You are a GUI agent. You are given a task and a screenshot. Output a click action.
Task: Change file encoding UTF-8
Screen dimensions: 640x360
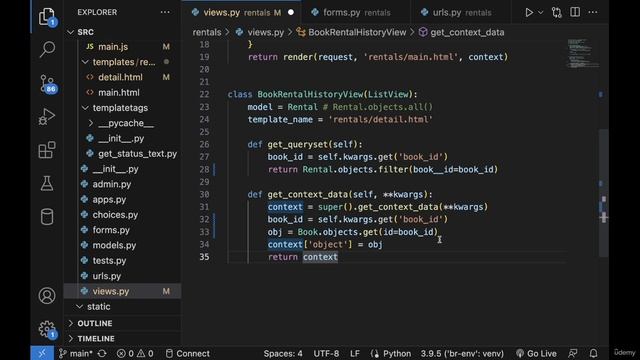coord(326,353)
